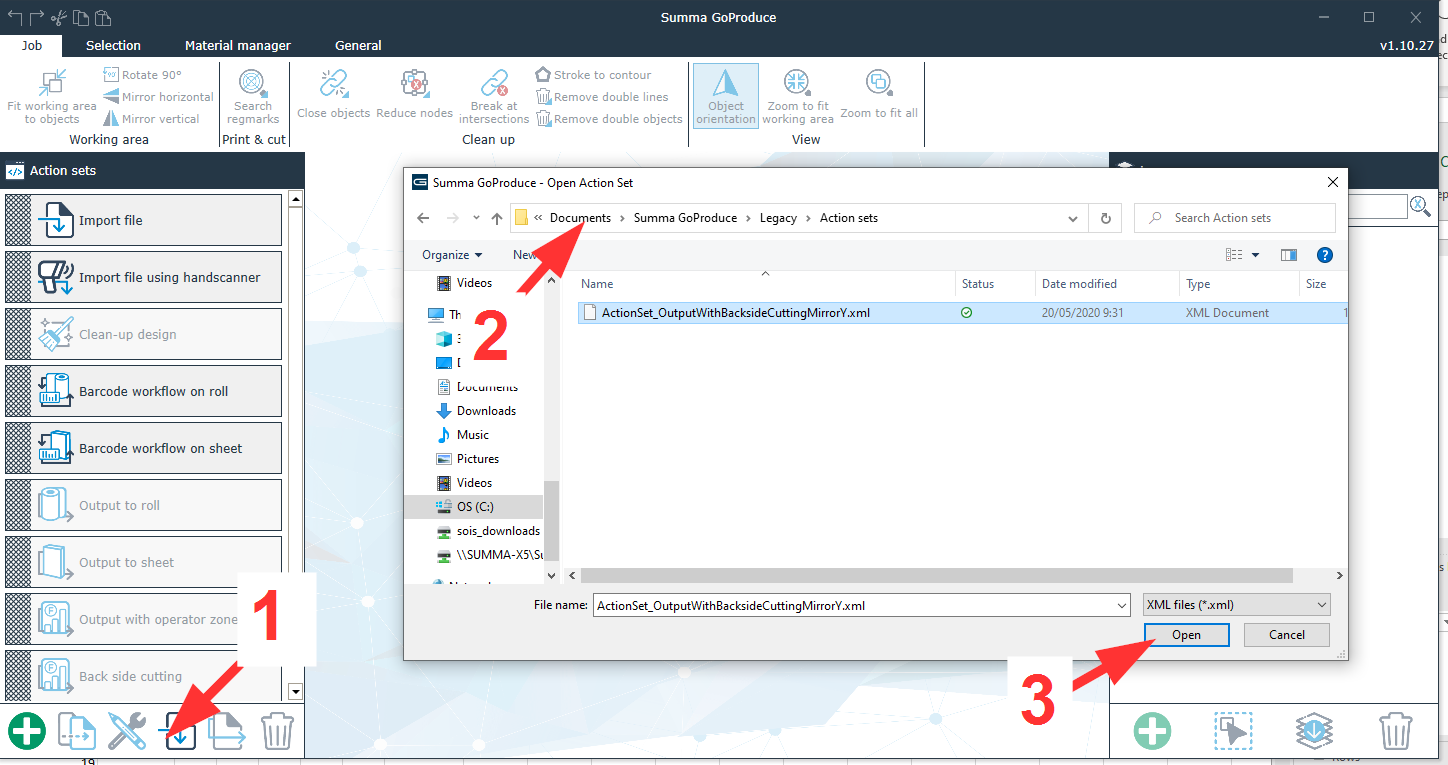Open the Material manager tab
This screenshot has width=1448, height=765.
tap(238, 45)
